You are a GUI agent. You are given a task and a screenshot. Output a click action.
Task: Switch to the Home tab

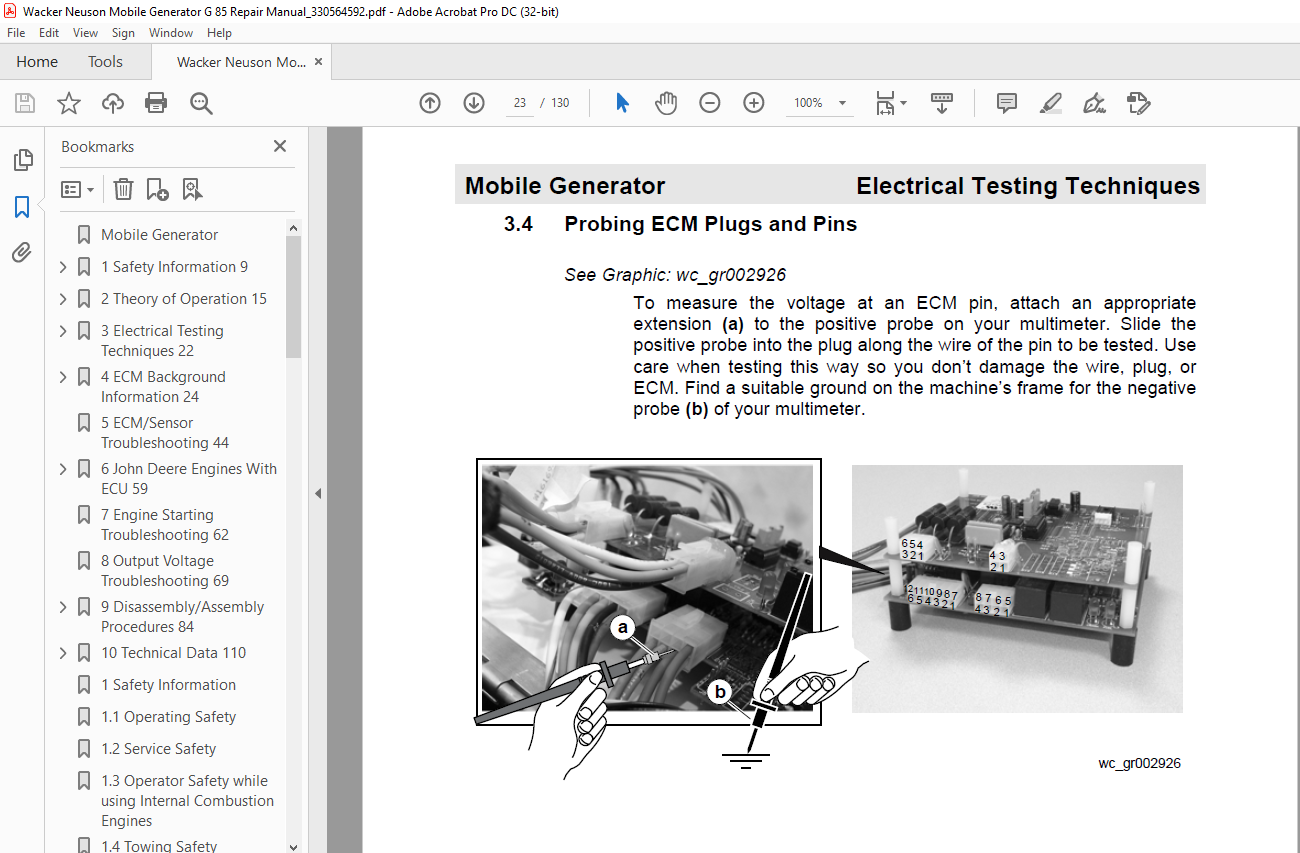37,61
